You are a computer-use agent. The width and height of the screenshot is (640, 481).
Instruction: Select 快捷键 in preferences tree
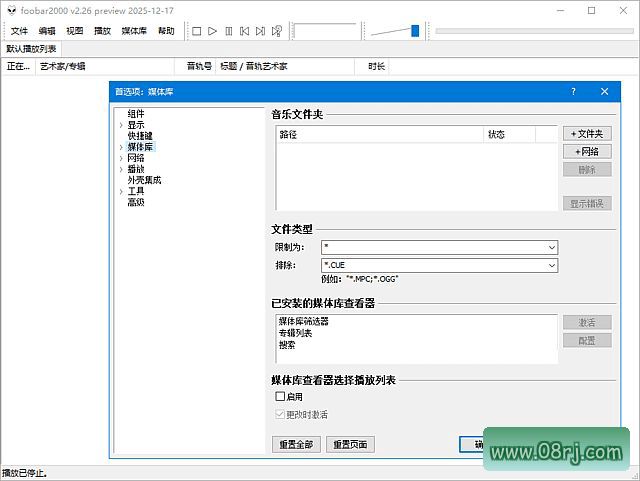[x=140, y=136]
